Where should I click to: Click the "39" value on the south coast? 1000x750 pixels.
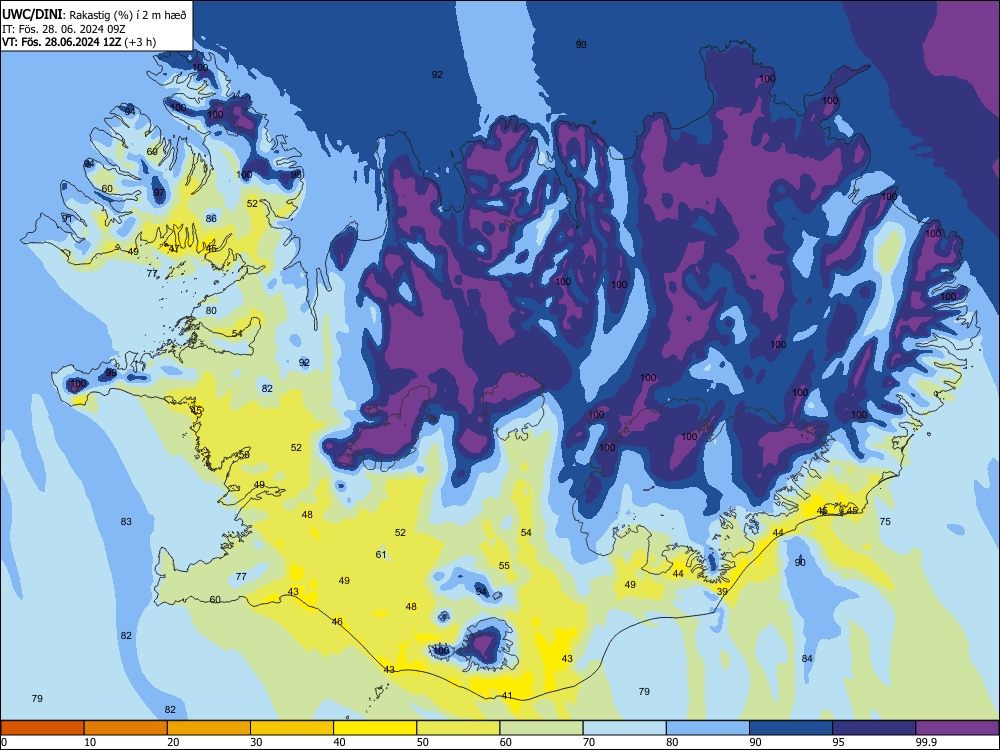pyautogui.click(x=722, y=592)
